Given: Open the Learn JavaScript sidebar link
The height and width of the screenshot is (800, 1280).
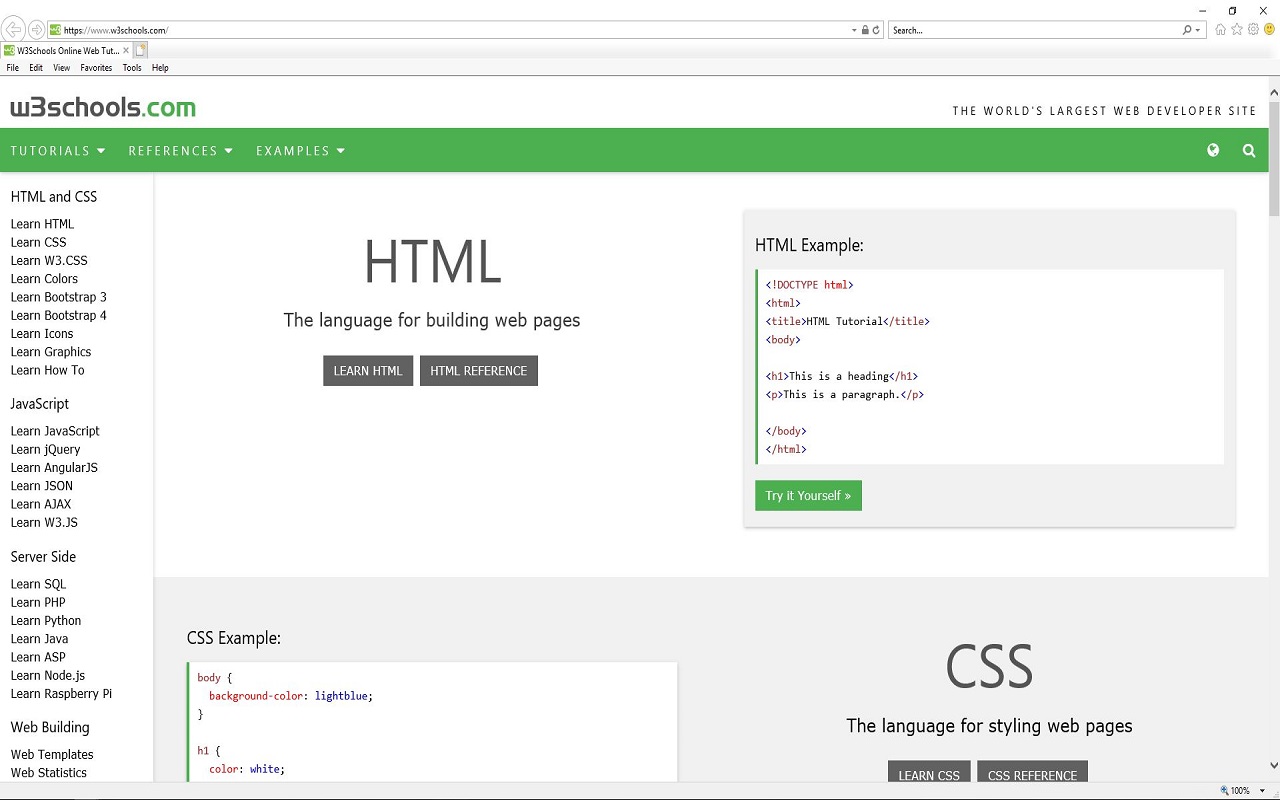Looking at the screenshot, I should (x=55, y=431).
